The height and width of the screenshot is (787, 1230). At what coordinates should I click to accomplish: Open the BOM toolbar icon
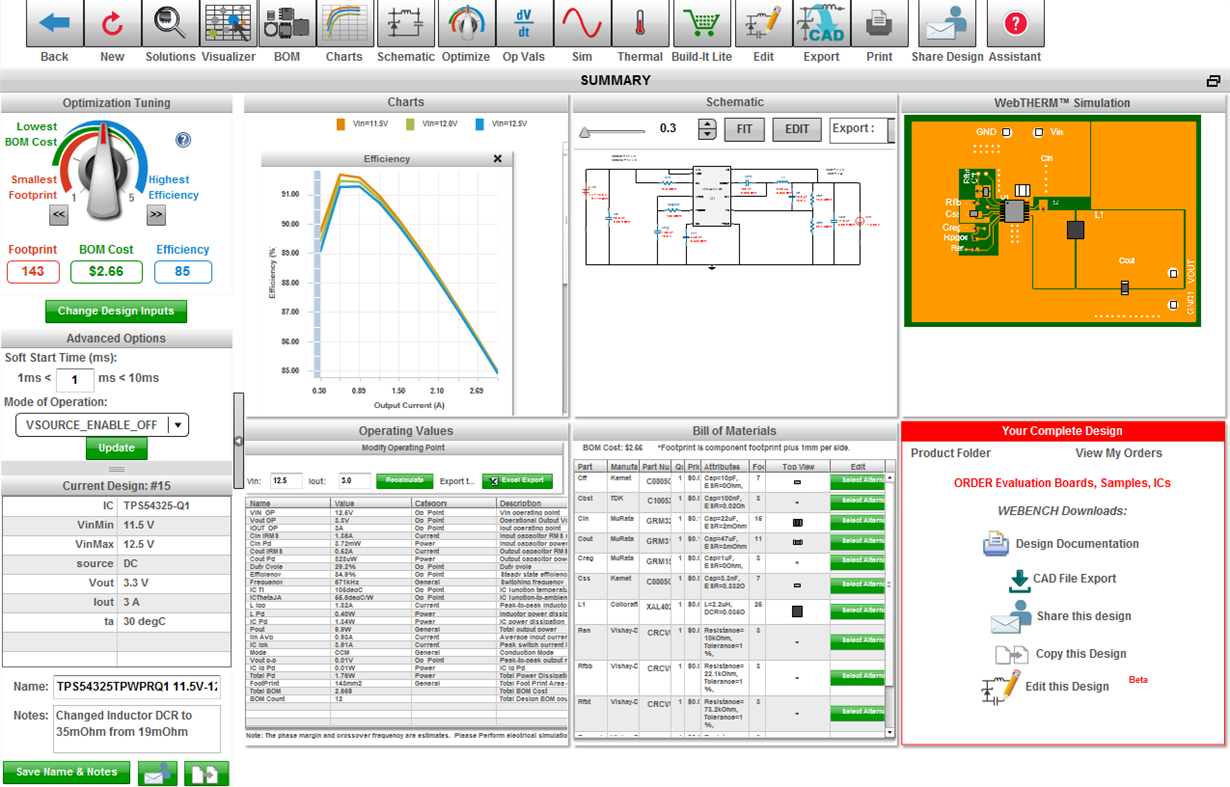(287, 24)
